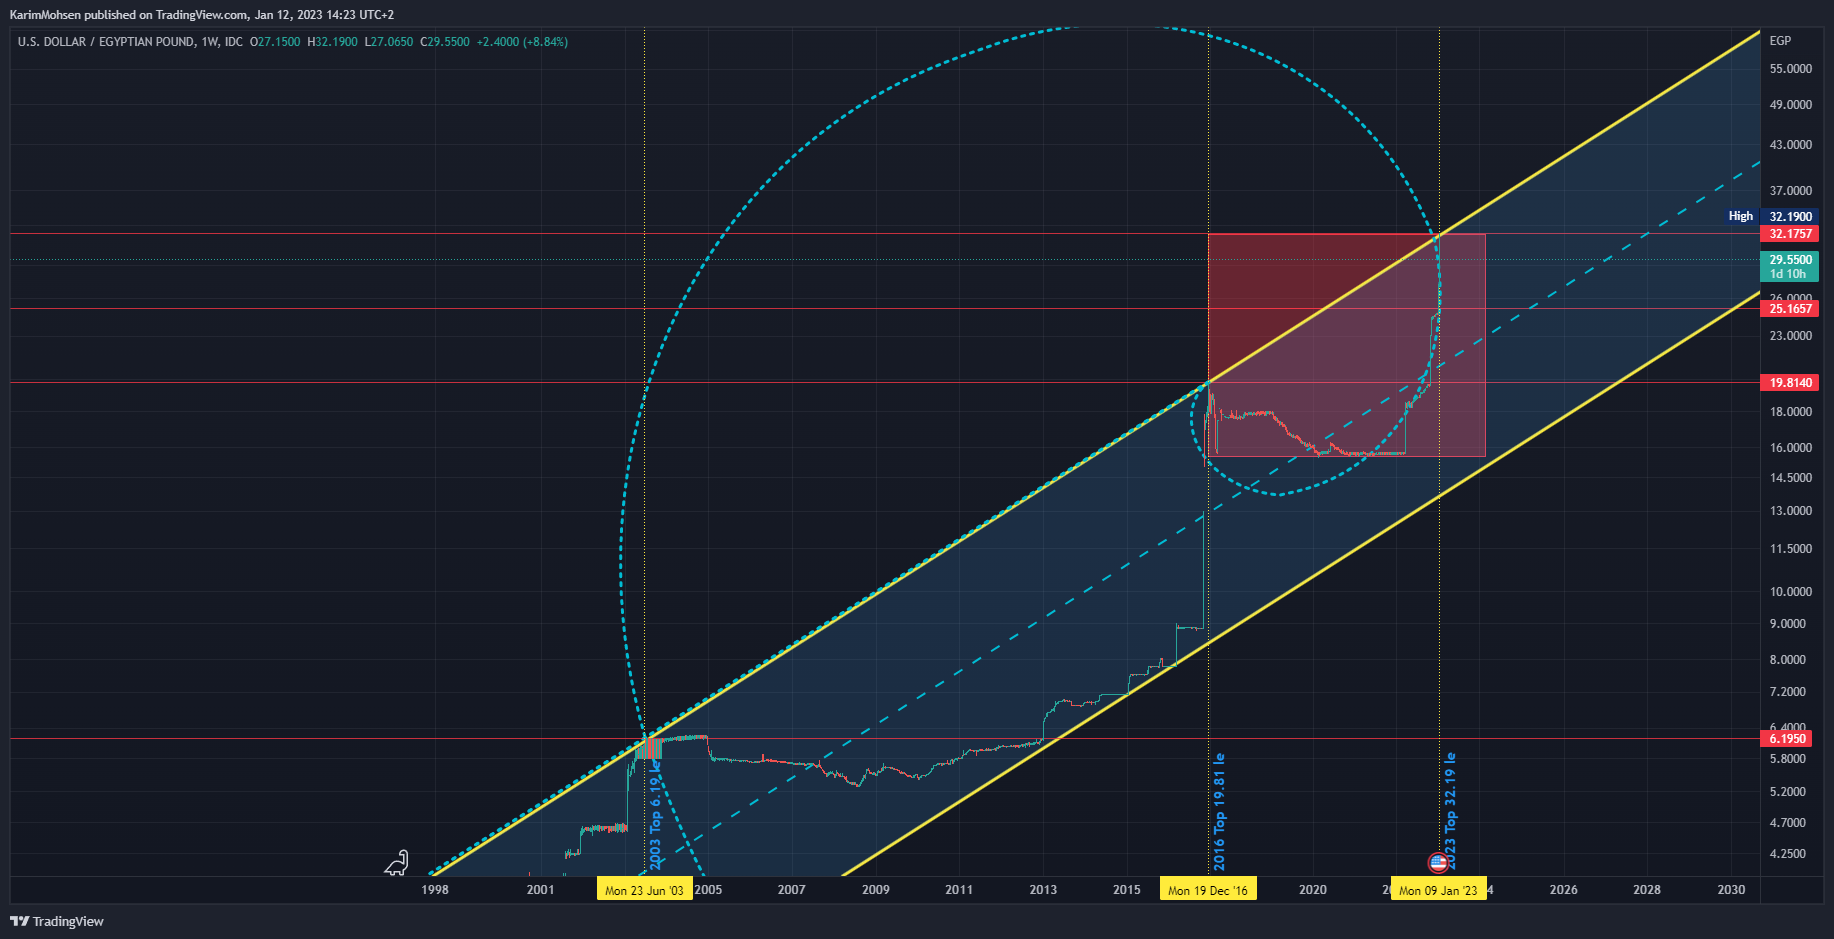The image size is (1834, 939).
Task: Click the year 2026 on the time axis
Action: coord(1564,890)
